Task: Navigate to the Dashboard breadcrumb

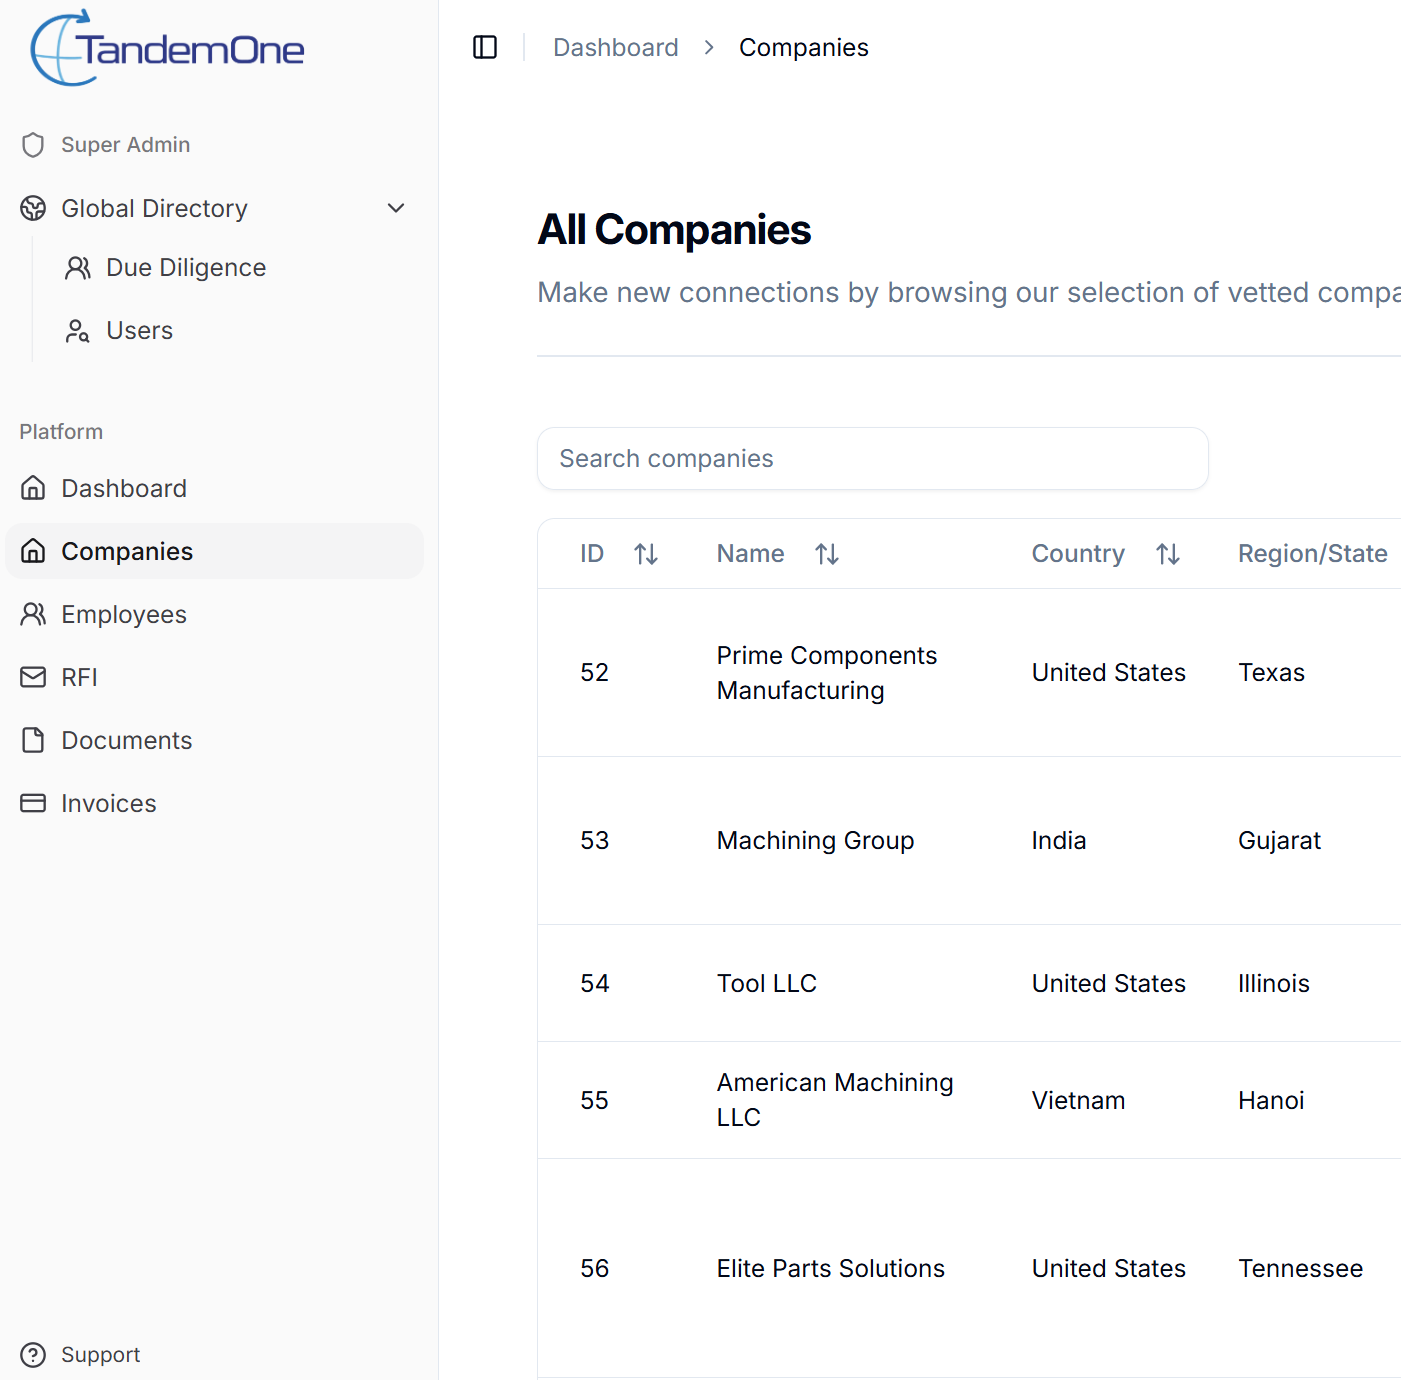Action: 615,47
